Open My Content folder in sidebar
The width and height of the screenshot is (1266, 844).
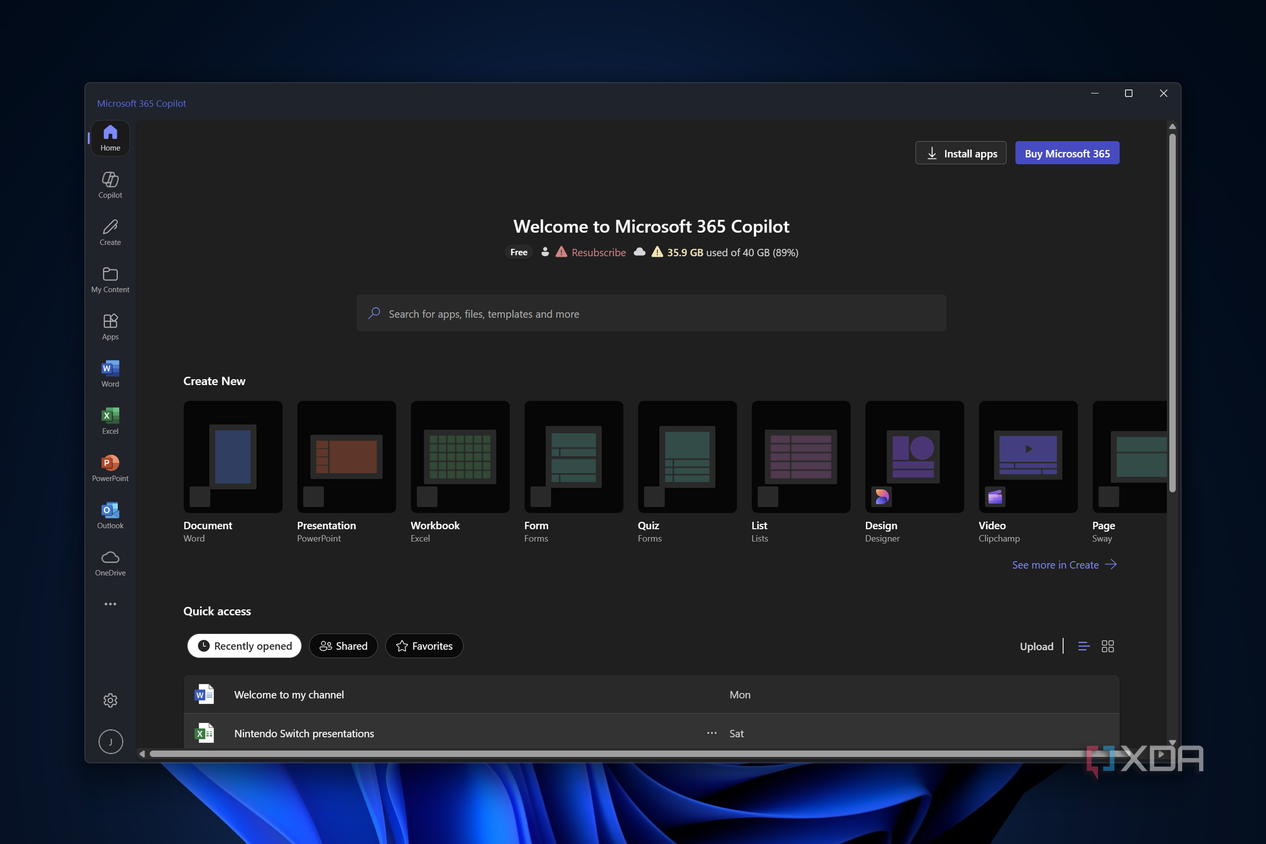point(110,279)
